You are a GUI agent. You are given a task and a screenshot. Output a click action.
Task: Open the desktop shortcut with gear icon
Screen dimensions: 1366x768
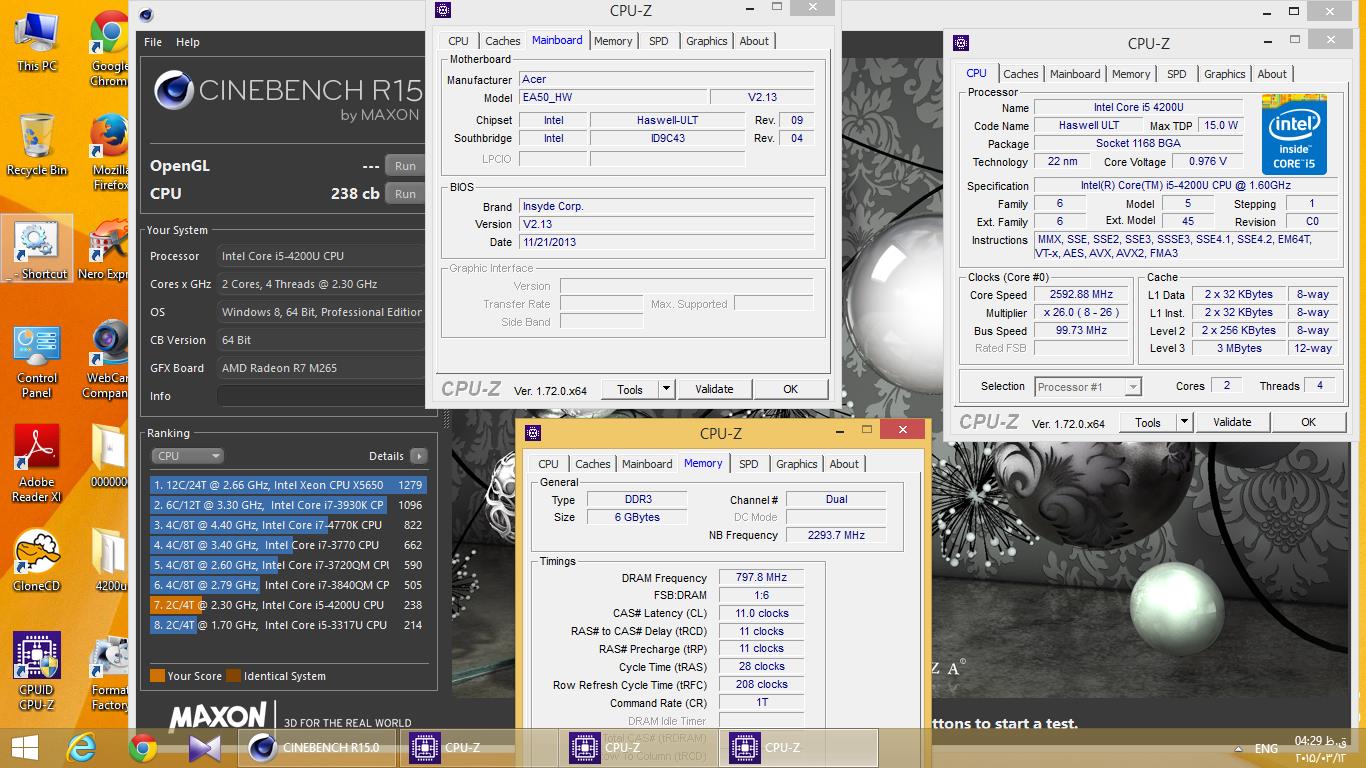(x=37, y=250)
